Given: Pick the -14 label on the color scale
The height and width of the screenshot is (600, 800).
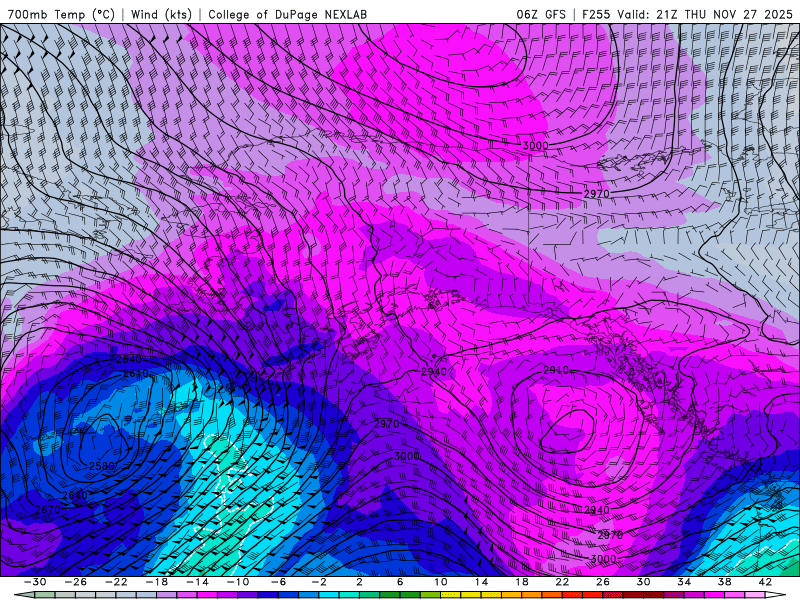Looking at the screenshot, I should tap(197, 582).
